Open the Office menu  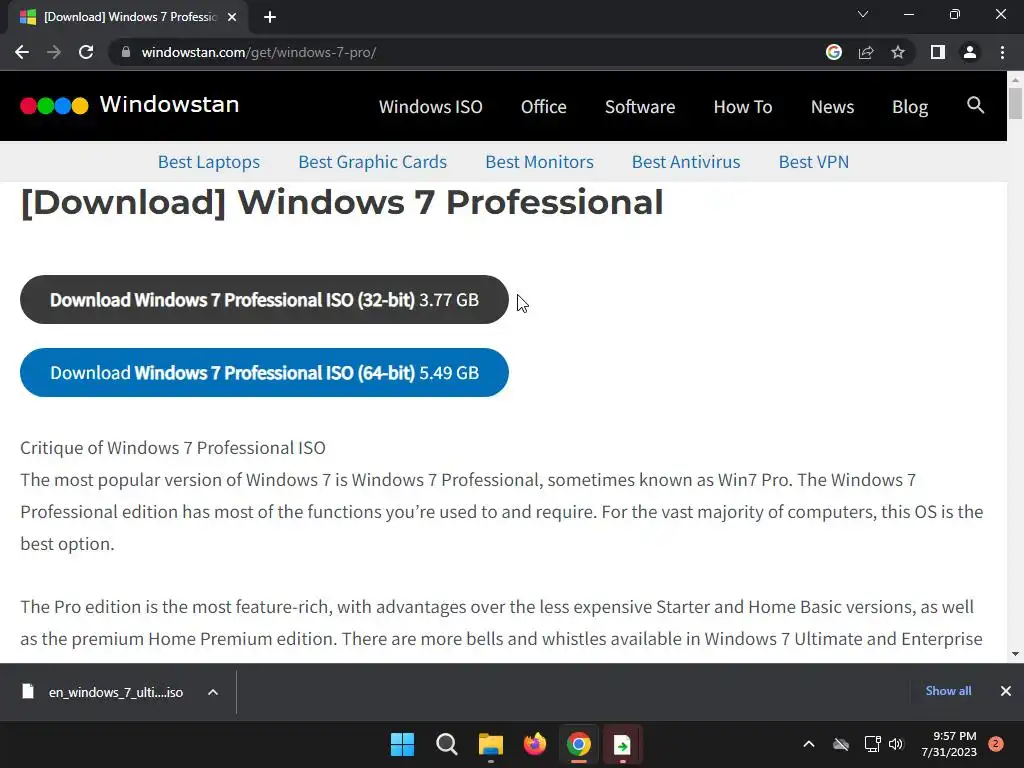pos(543,106)
